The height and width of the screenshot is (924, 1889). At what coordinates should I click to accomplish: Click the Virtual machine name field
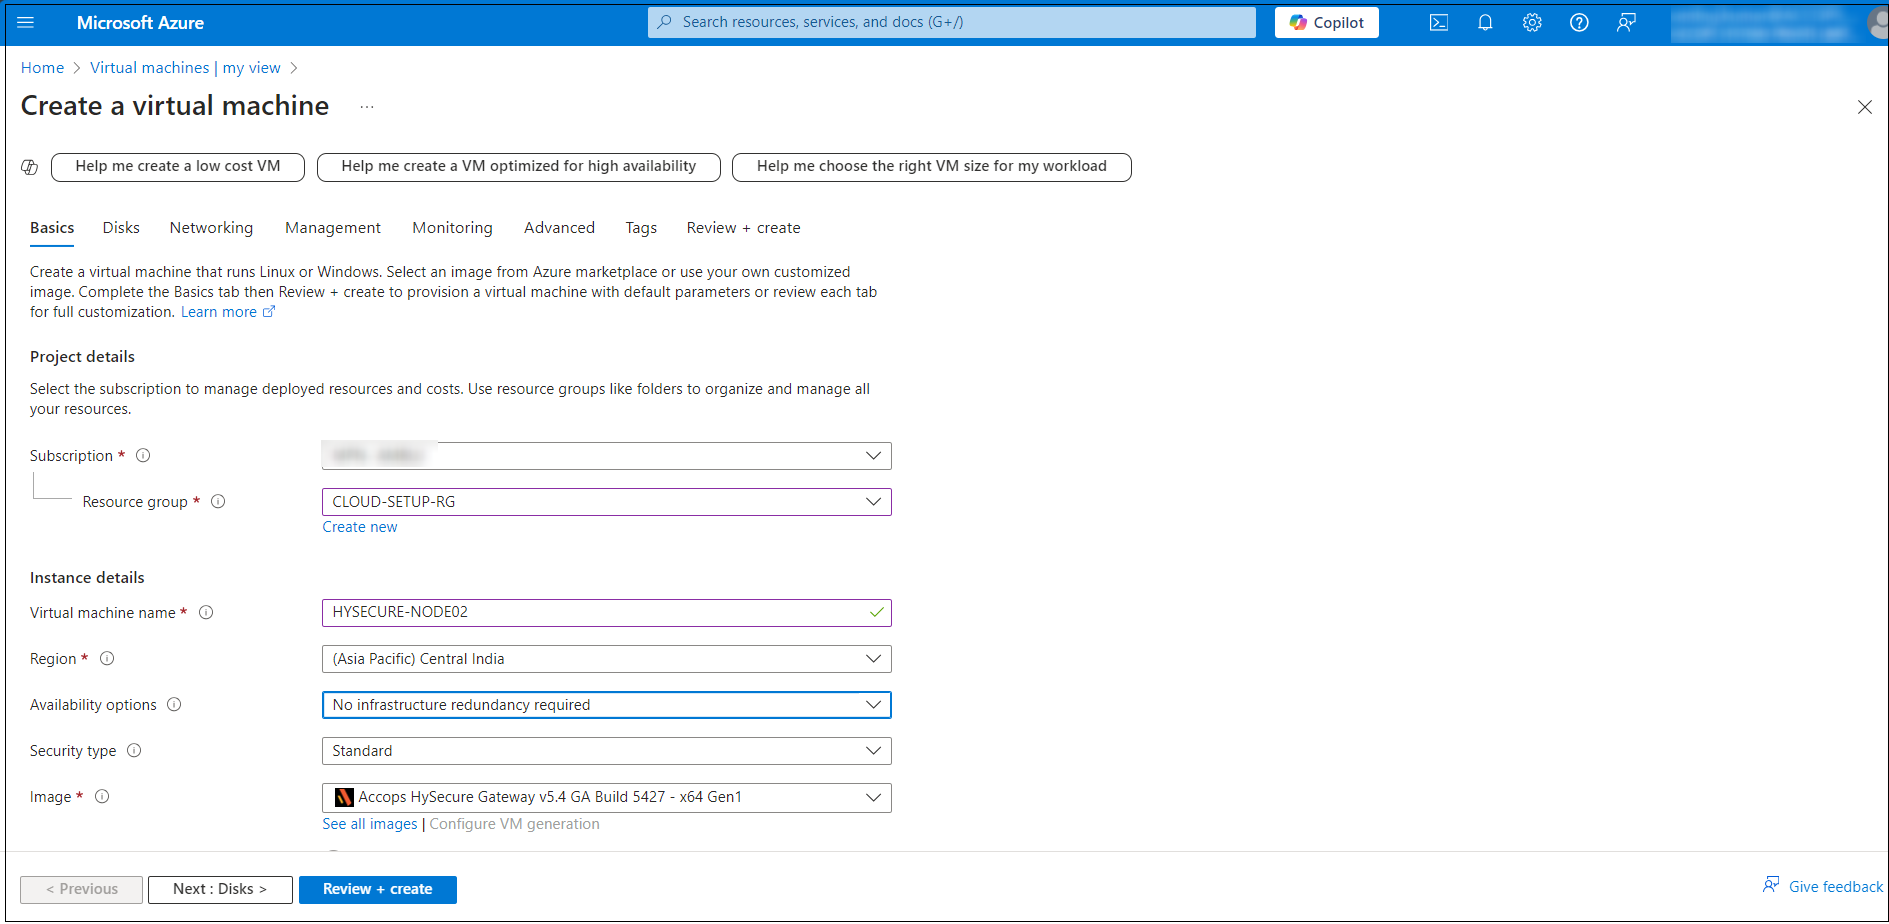click(596, 612)
